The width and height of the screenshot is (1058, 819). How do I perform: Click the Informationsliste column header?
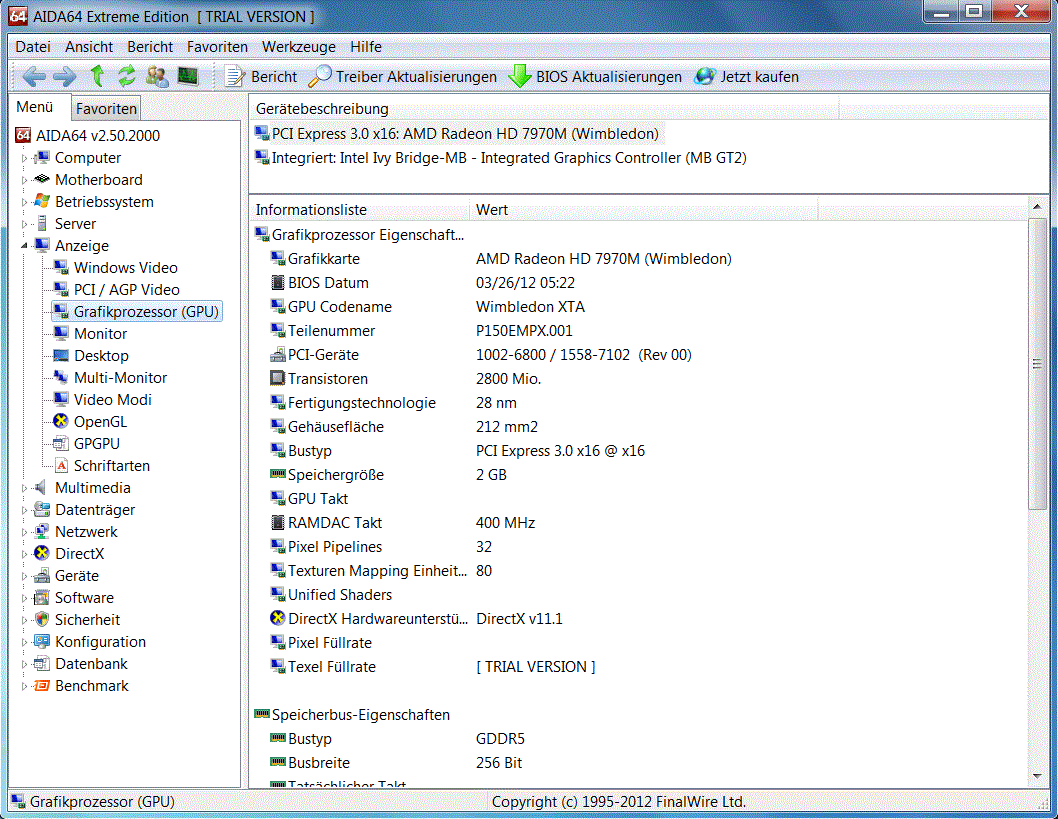360,210
